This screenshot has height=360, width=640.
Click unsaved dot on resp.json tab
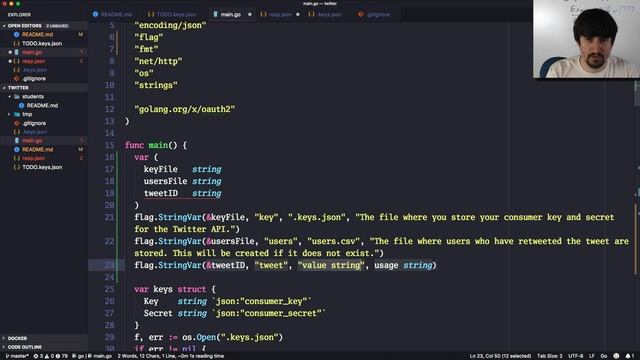pos(298,15)
